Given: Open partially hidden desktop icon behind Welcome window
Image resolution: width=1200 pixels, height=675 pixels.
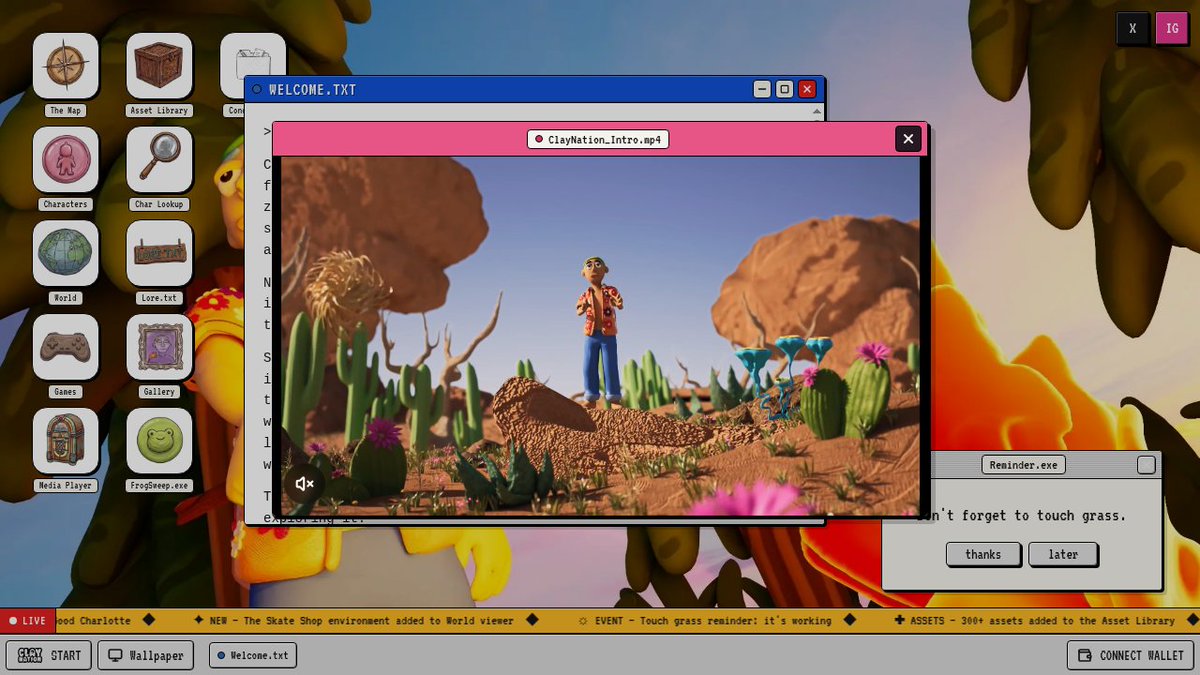Looking at the screenshot, I should click(253, 55).
